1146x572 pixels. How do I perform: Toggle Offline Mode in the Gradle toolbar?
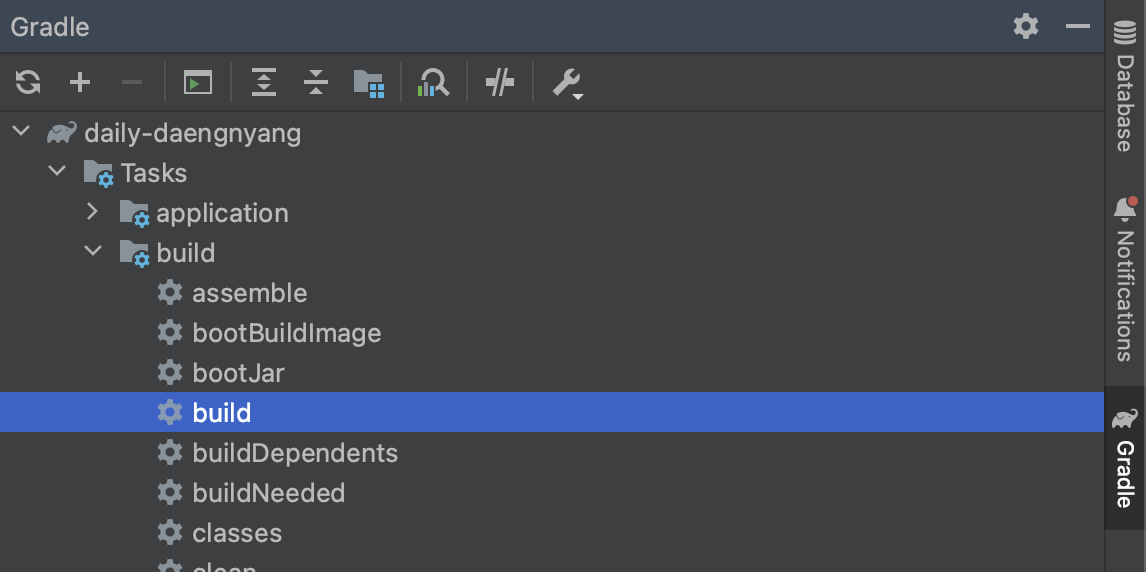pyautogui.click(x=499, y=82)
